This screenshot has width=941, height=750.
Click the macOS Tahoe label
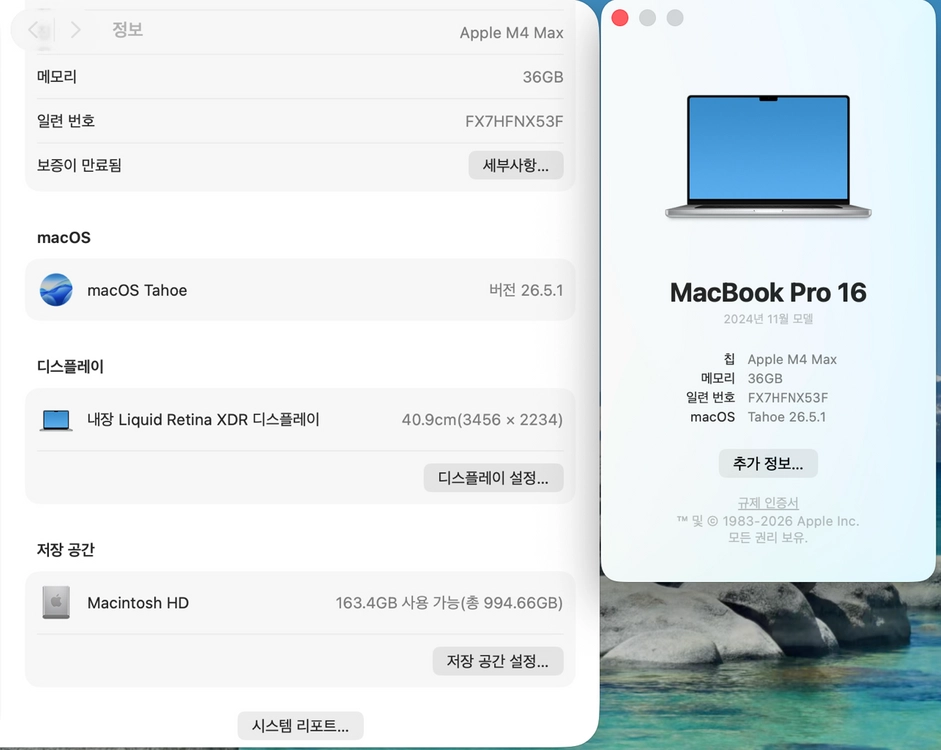pos(137,290)
